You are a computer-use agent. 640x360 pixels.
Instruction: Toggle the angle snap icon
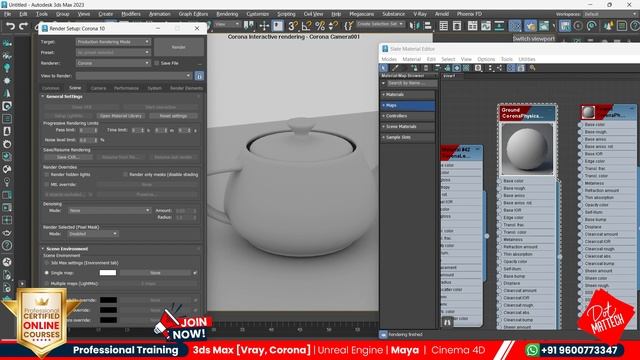[x=306, y=26]
